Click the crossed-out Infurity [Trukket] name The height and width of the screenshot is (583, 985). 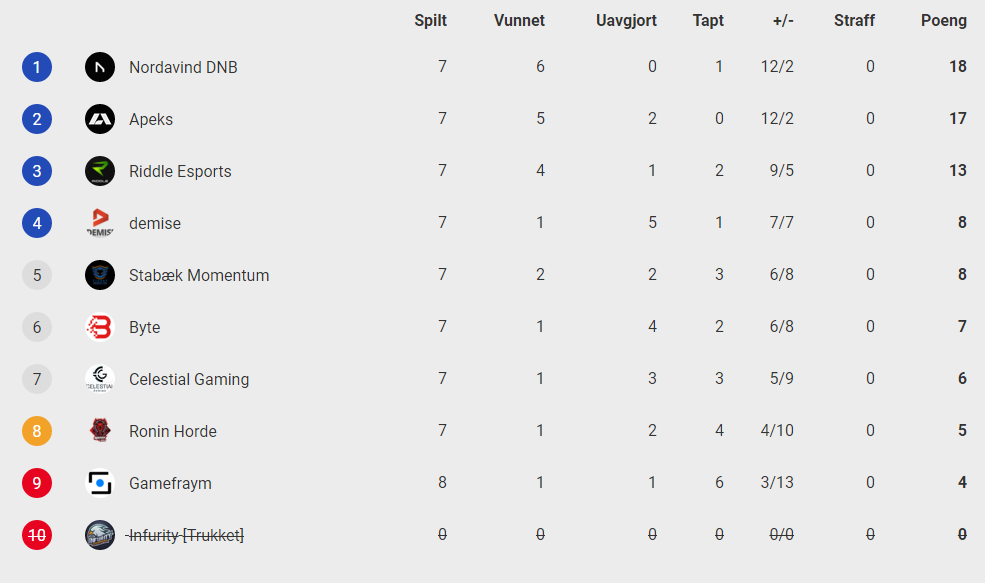coord(185,535)
